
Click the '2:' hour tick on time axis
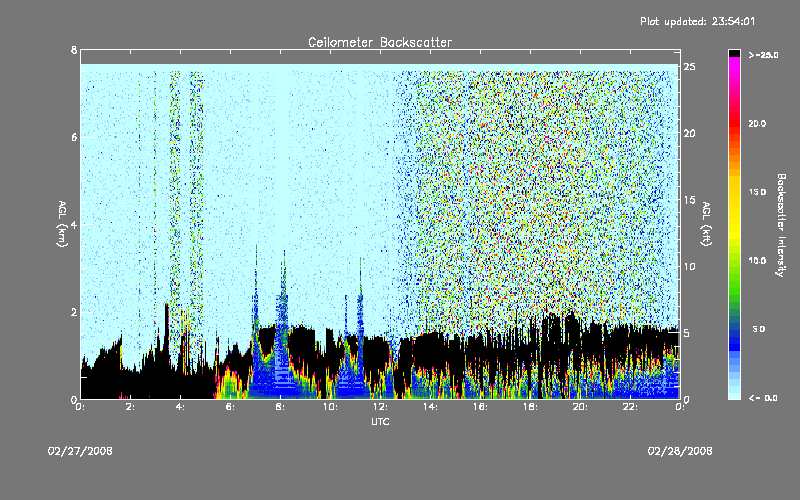click(130, 407)
